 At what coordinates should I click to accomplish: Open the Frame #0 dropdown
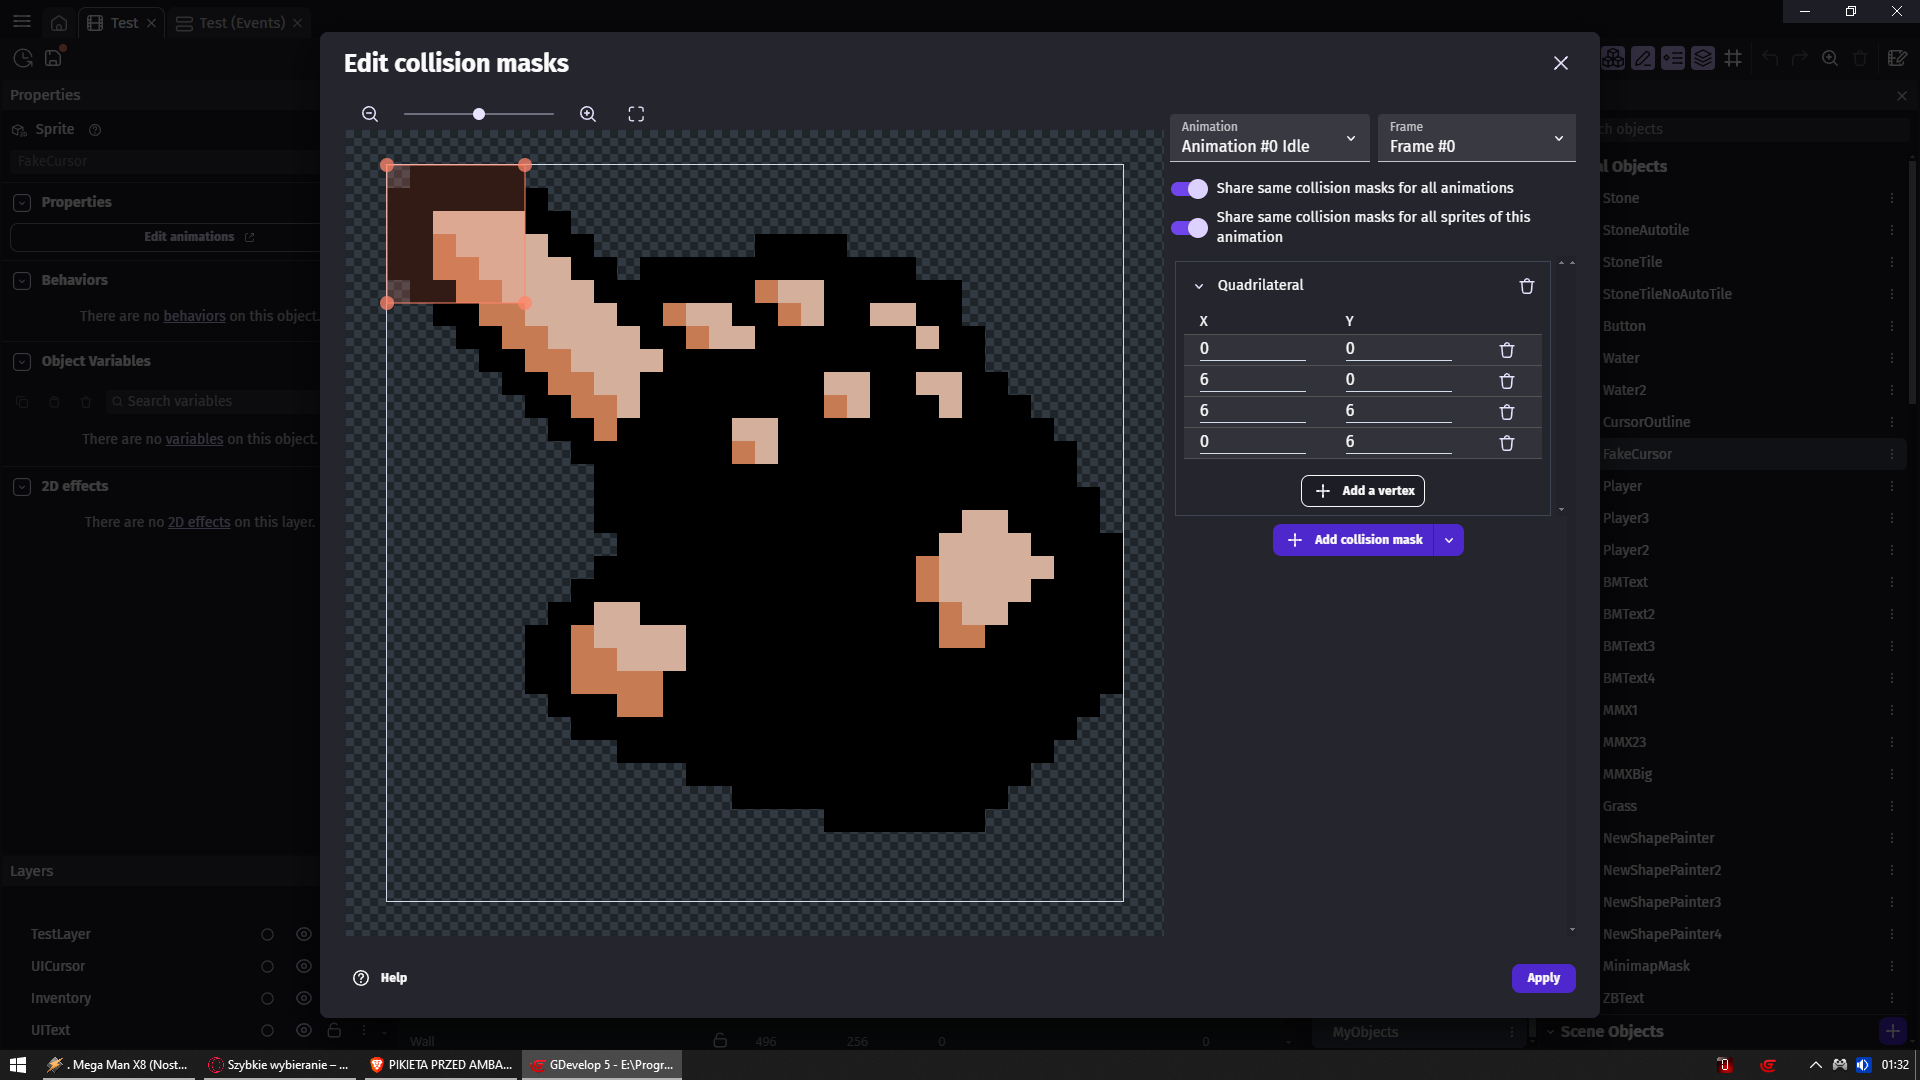(1476, 138)
